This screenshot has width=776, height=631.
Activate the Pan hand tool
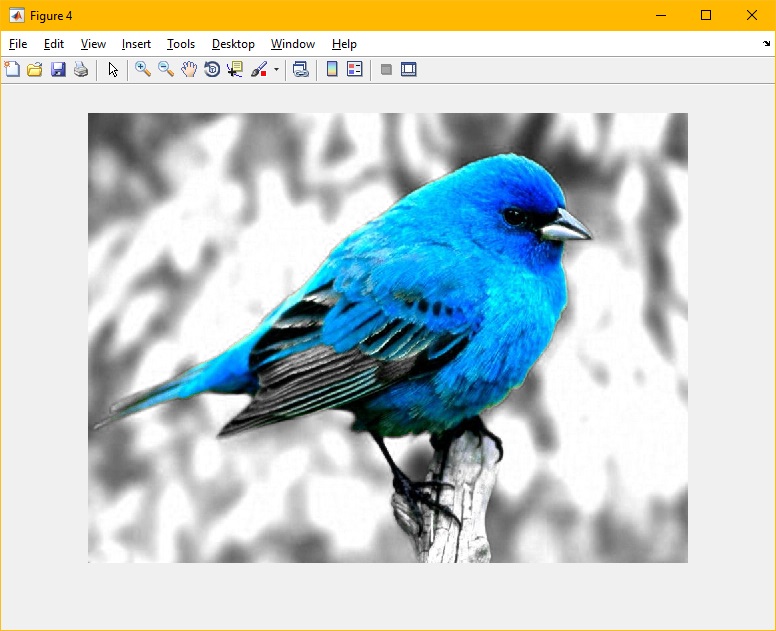tap(189, 69)
